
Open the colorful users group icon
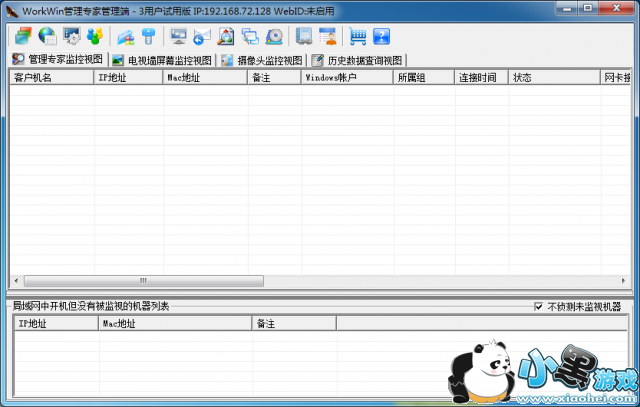click(x=95, y=36)
